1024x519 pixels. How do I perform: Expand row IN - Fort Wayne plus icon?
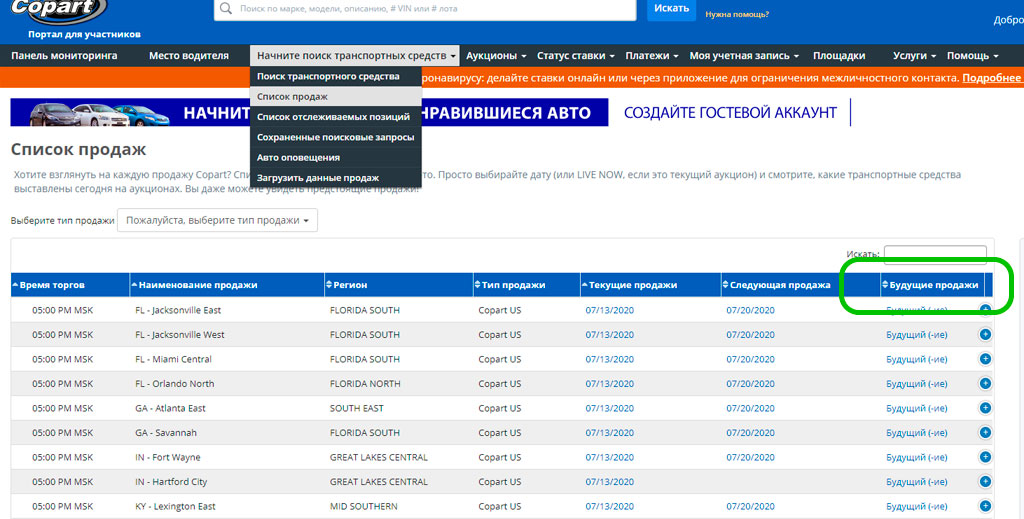(x=985, y=457)
